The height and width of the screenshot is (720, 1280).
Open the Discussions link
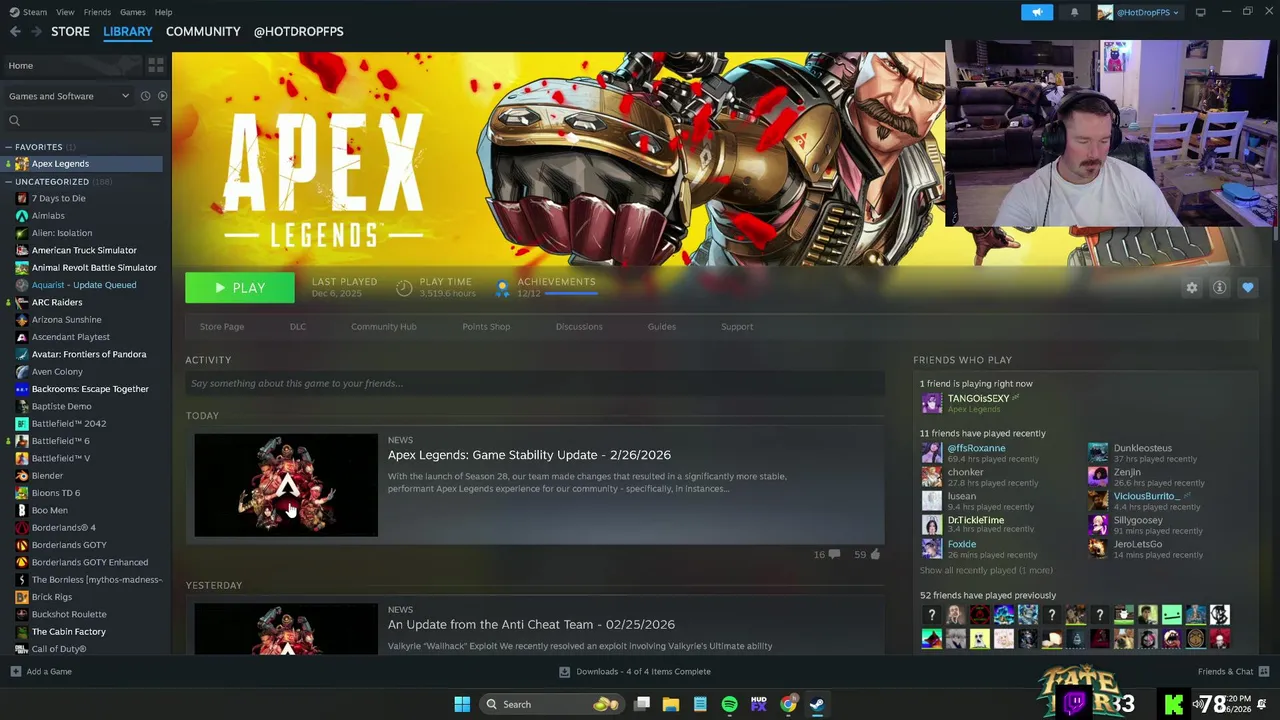tap(579, 327)
